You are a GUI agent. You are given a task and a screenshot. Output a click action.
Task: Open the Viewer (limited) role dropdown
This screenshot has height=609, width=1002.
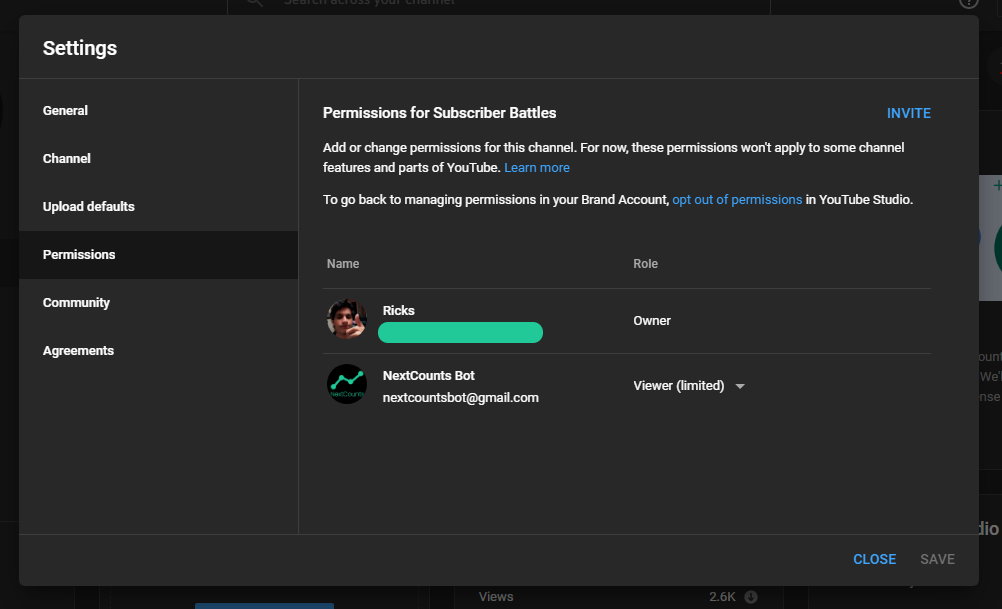pyautogui.click(x=689, y=385)
